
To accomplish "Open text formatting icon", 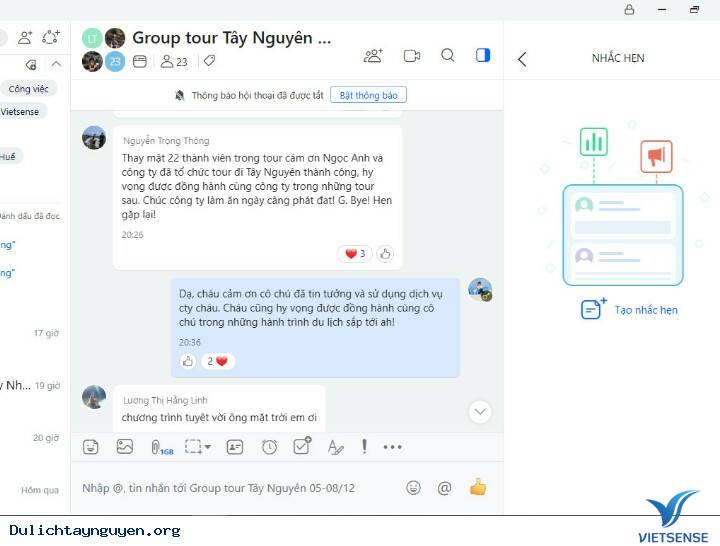I will pos(335,447).
